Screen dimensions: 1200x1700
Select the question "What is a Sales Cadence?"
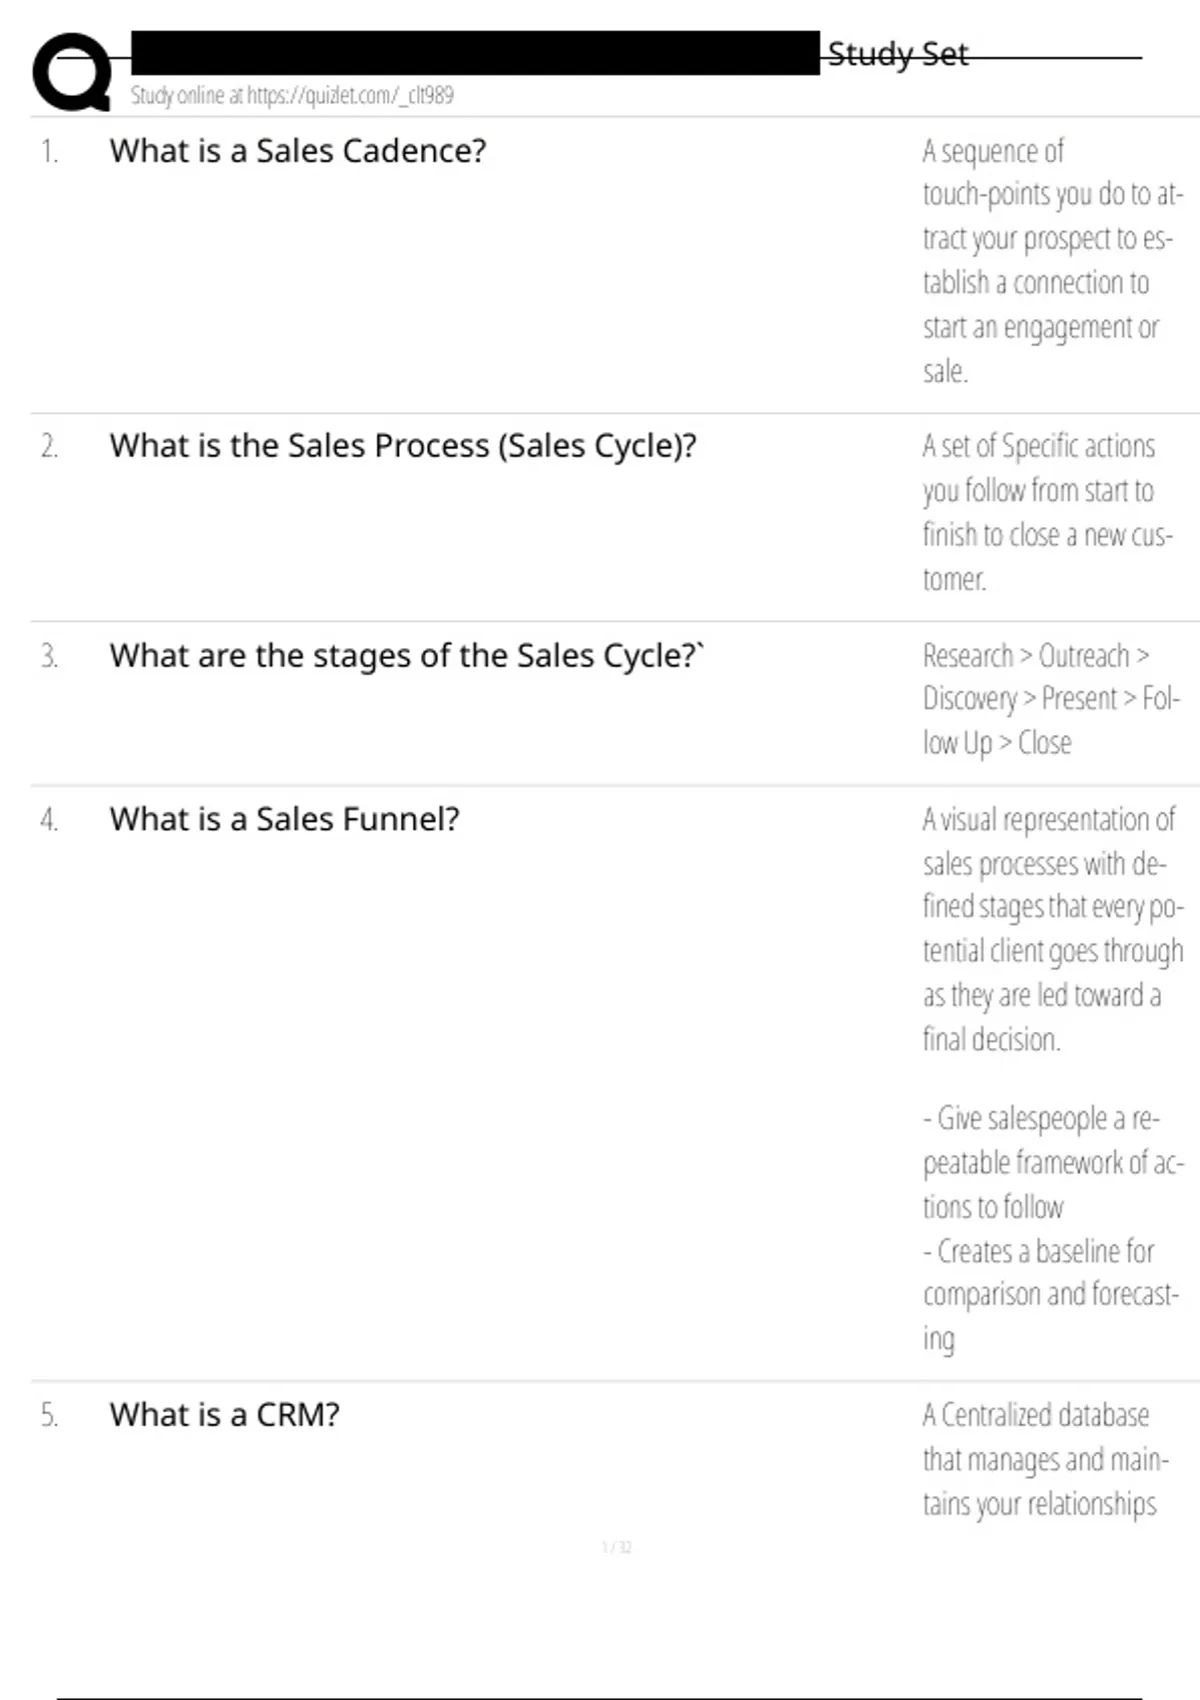[298, 151]
